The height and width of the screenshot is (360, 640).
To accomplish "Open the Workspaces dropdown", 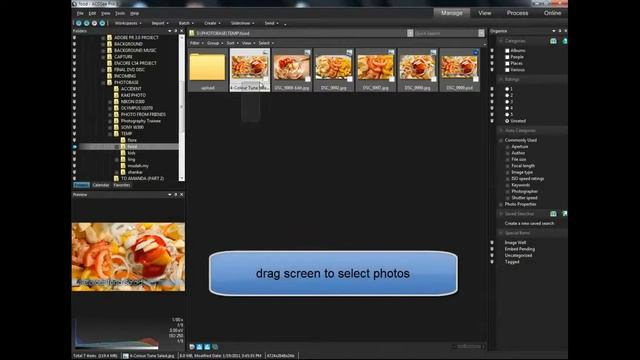I will (128, 23).
